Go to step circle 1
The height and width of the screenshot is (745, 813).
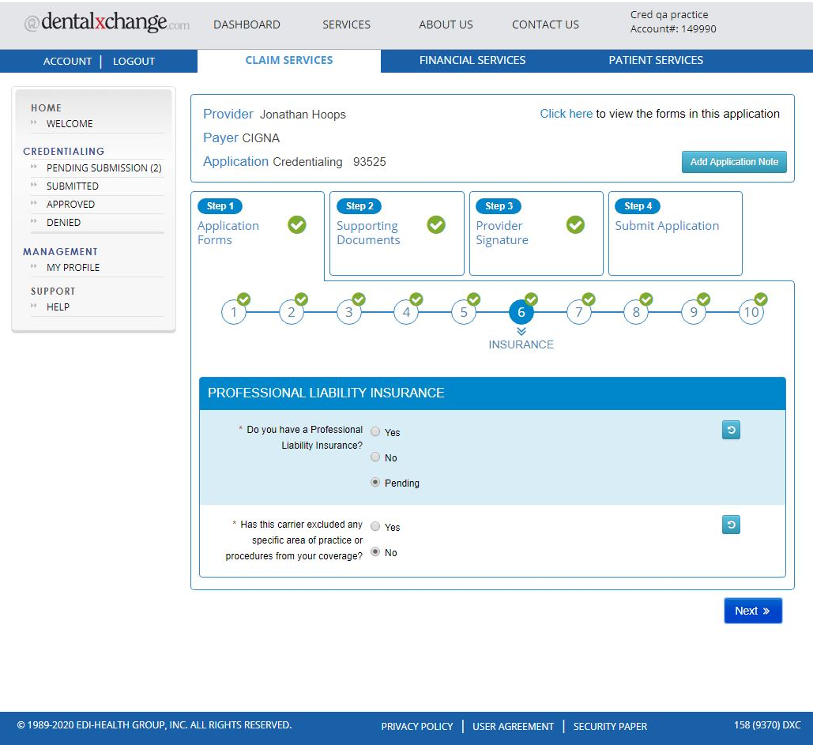233,313
